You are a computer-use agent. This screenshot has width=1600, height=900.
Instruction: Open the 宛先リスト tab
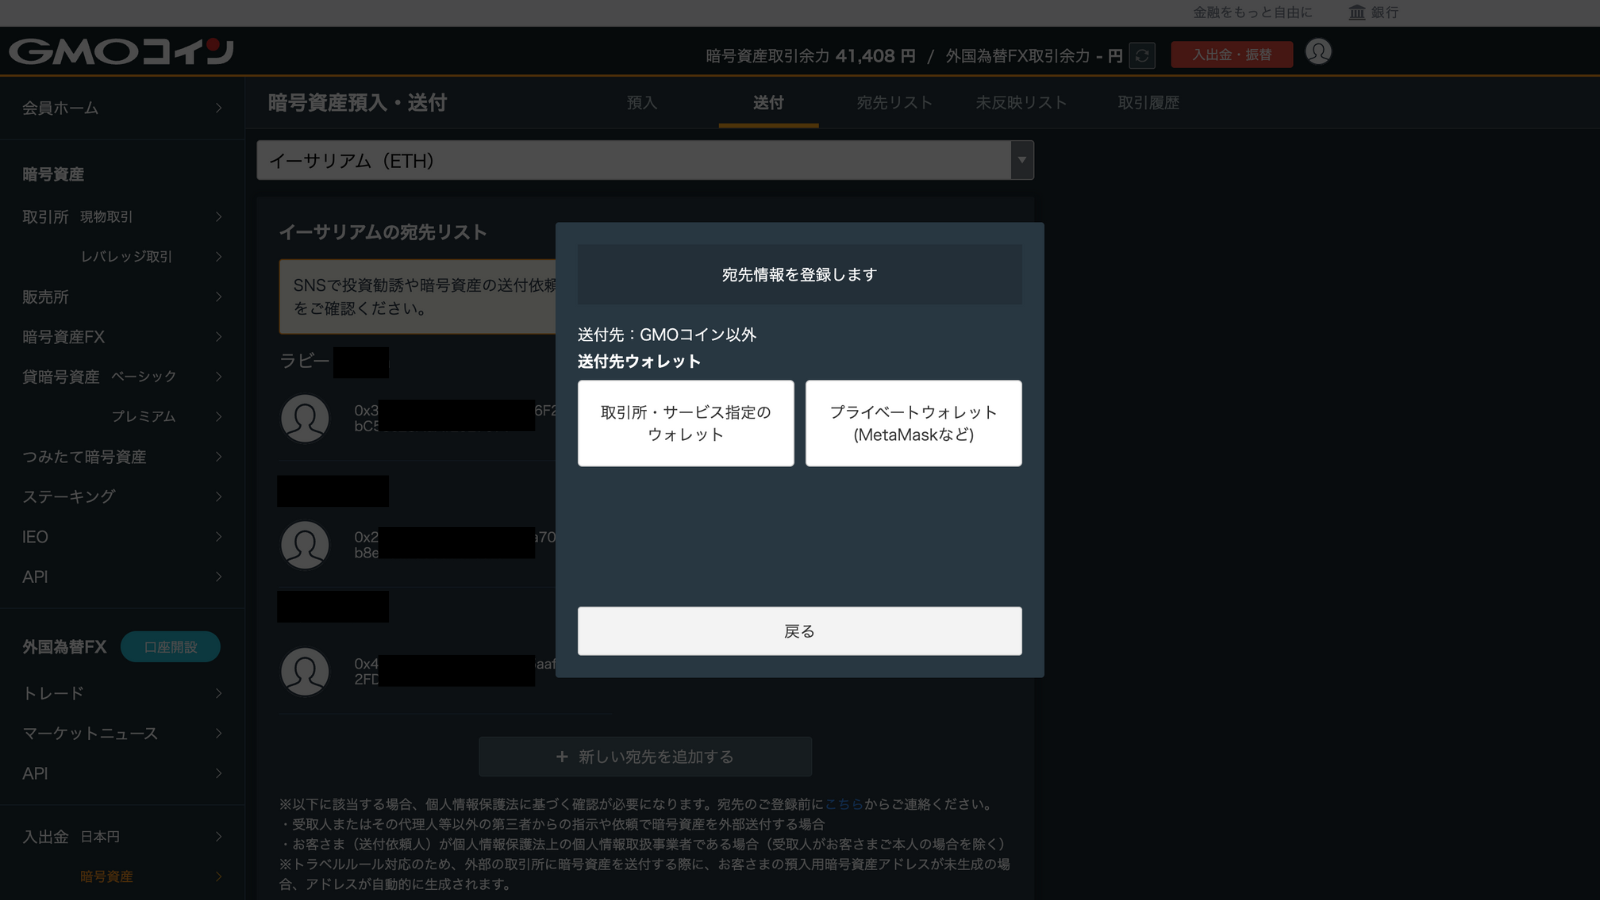tap(894, 103)
